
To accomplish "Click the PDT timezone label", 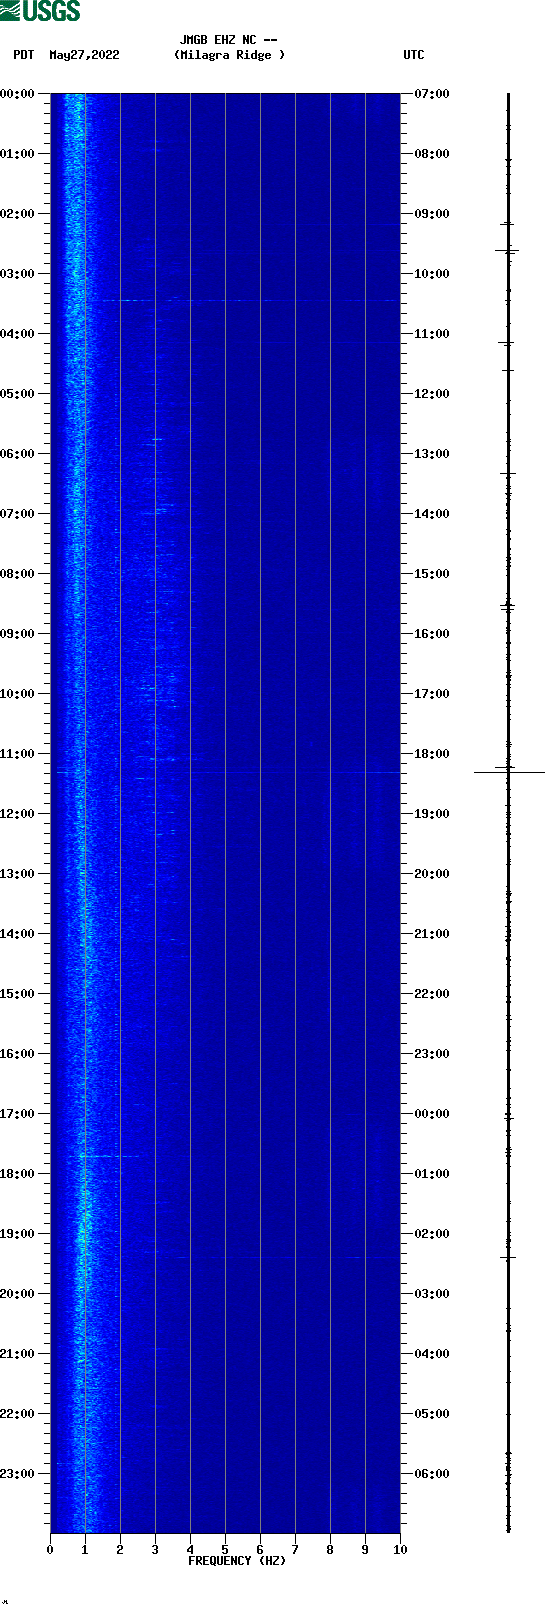I will 24,55.
